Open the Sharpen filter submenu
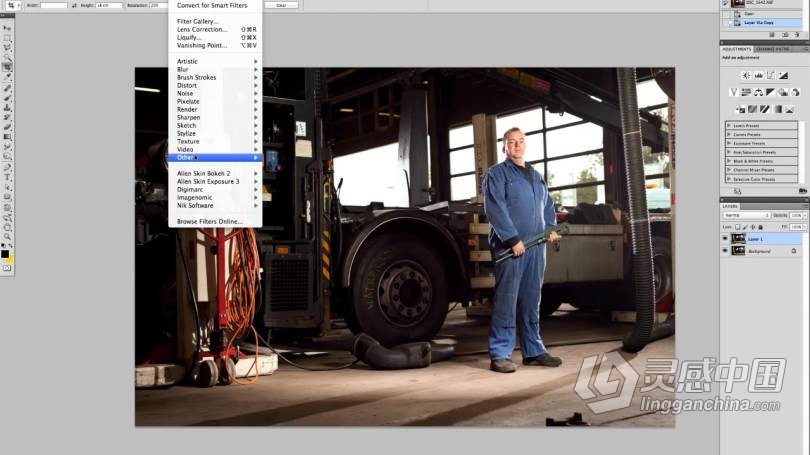Screen dimensions: 810x455 [215, 117]
